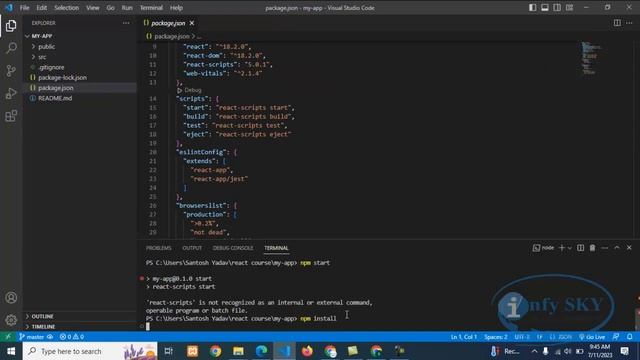This screenshot has width=640, height=360.
Task: Open the Edit menu
Action: (x=42, y=8)
